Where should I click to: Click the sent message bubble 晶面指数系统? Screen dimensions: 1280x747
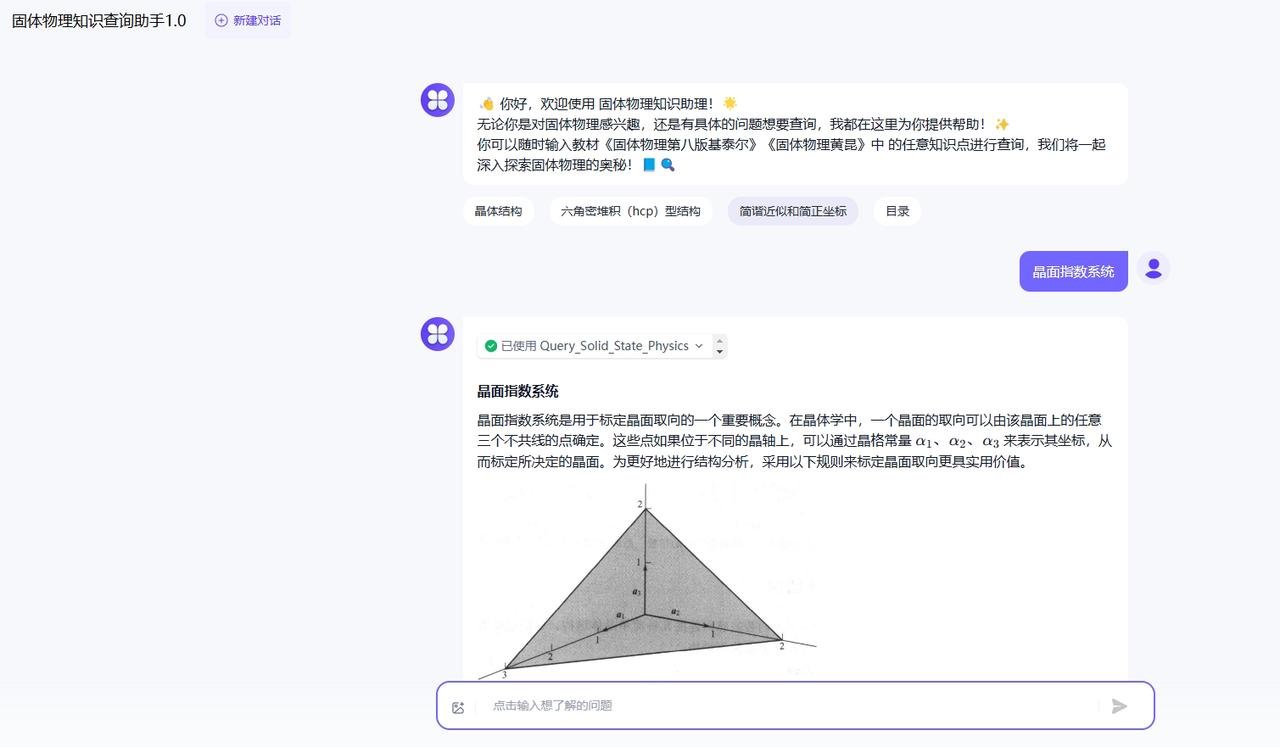tap(1073, 271)
